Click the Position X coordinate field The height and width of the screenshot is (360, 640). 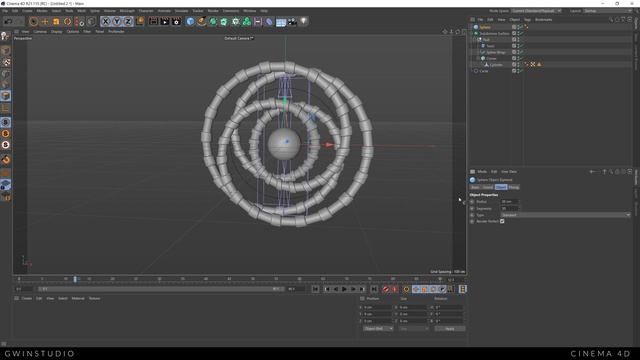(377, 307)
